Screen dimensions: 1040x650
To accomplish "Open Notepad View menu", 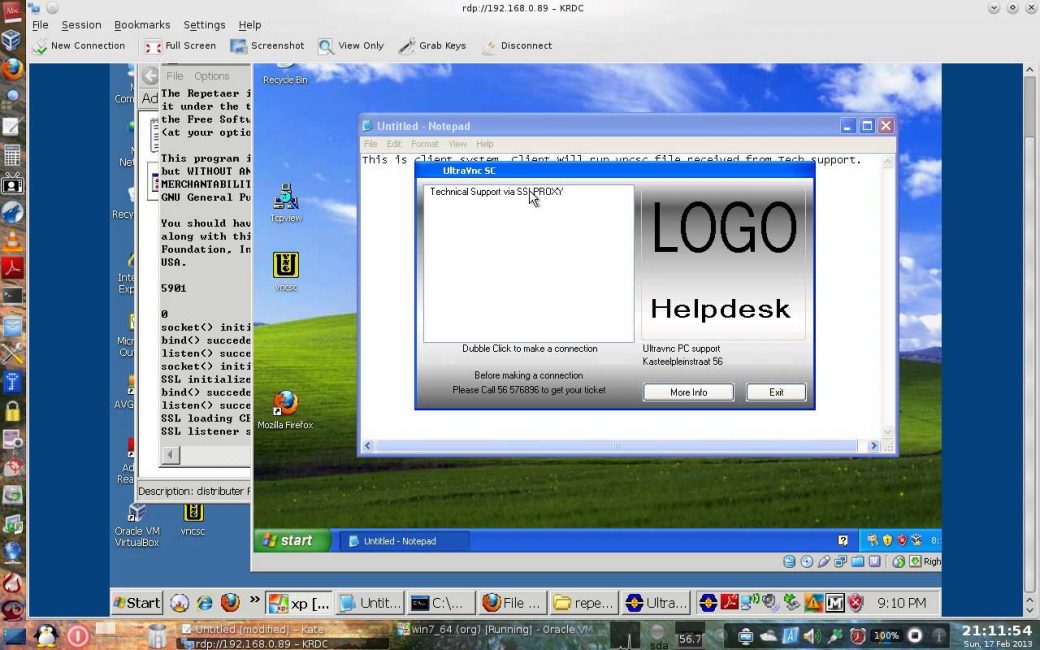I will (x=457, y=144).
